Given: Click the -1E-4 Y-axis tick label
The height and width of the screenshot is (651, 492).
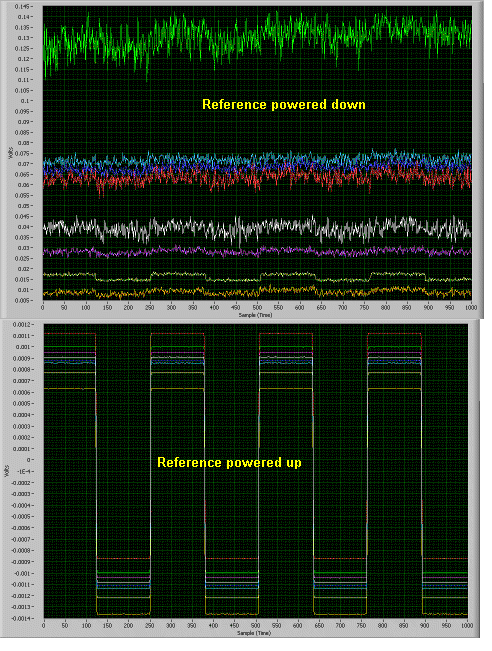Looking at the screenshot, I should pyautogui.click(x=23, y=472).
